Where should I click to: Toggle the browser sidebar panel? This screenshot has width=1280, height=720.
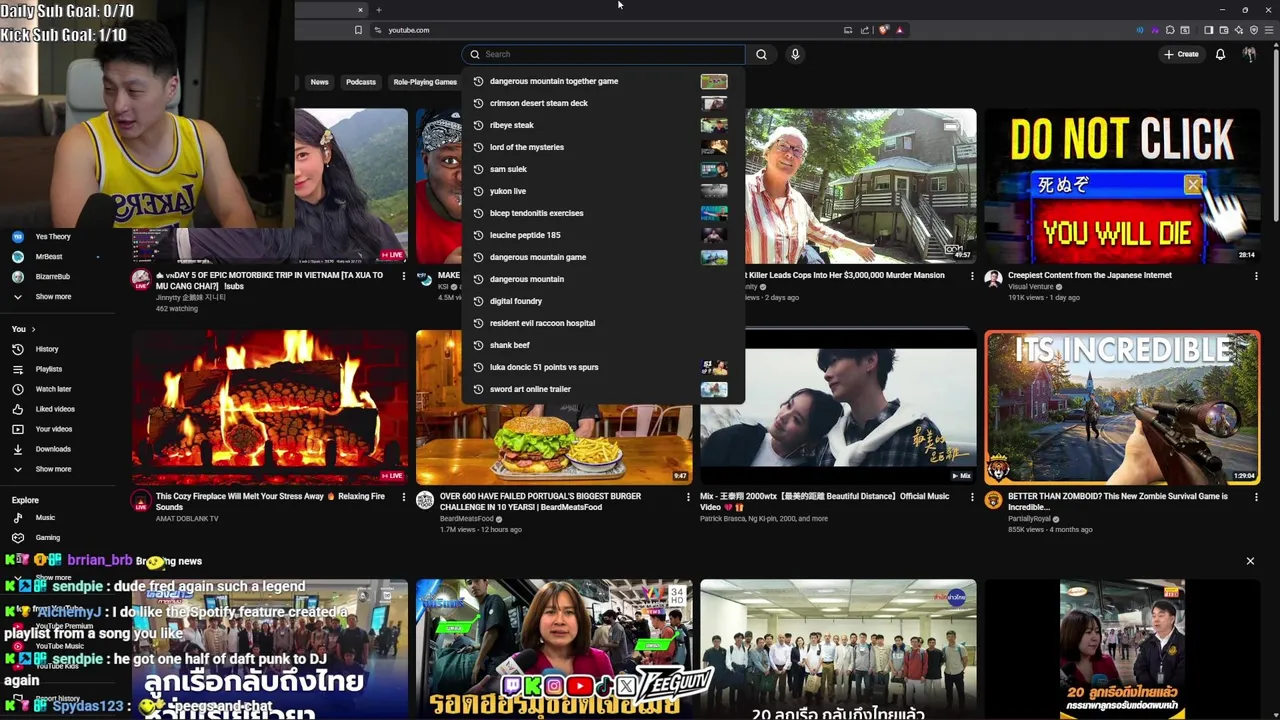[1208, 30]
